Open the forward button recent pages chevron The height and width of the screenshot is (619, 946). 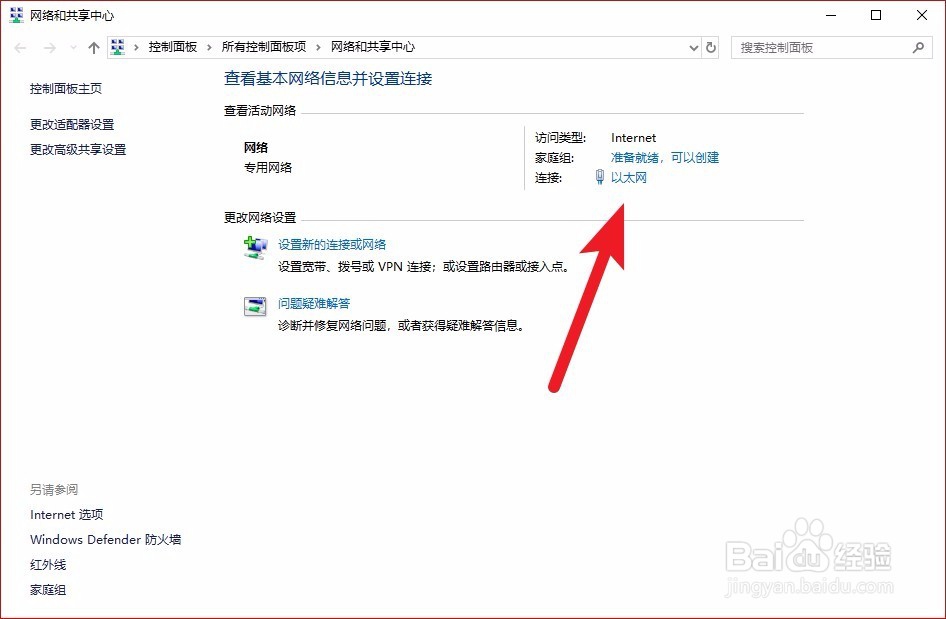click(71, 46)
